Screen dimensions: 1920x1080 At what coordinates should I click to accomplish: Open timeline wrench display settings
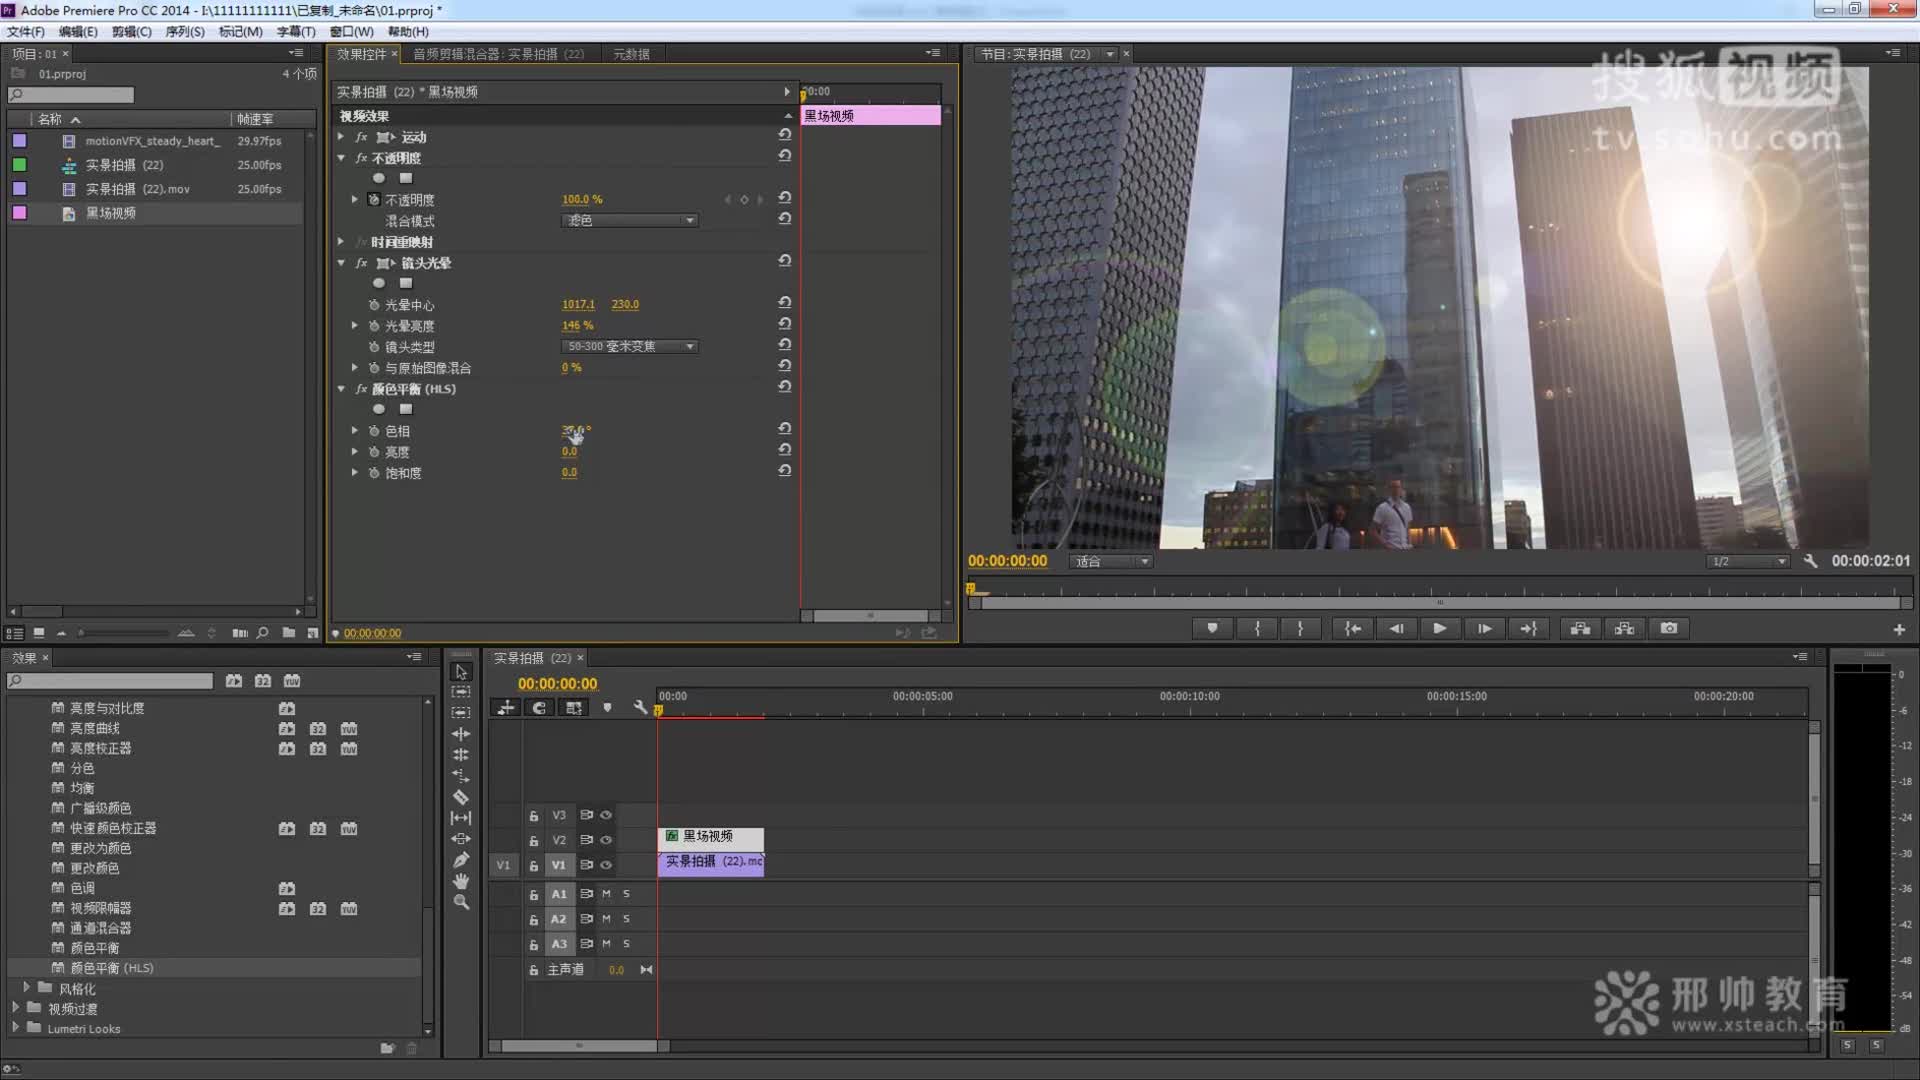click(640, 708)
